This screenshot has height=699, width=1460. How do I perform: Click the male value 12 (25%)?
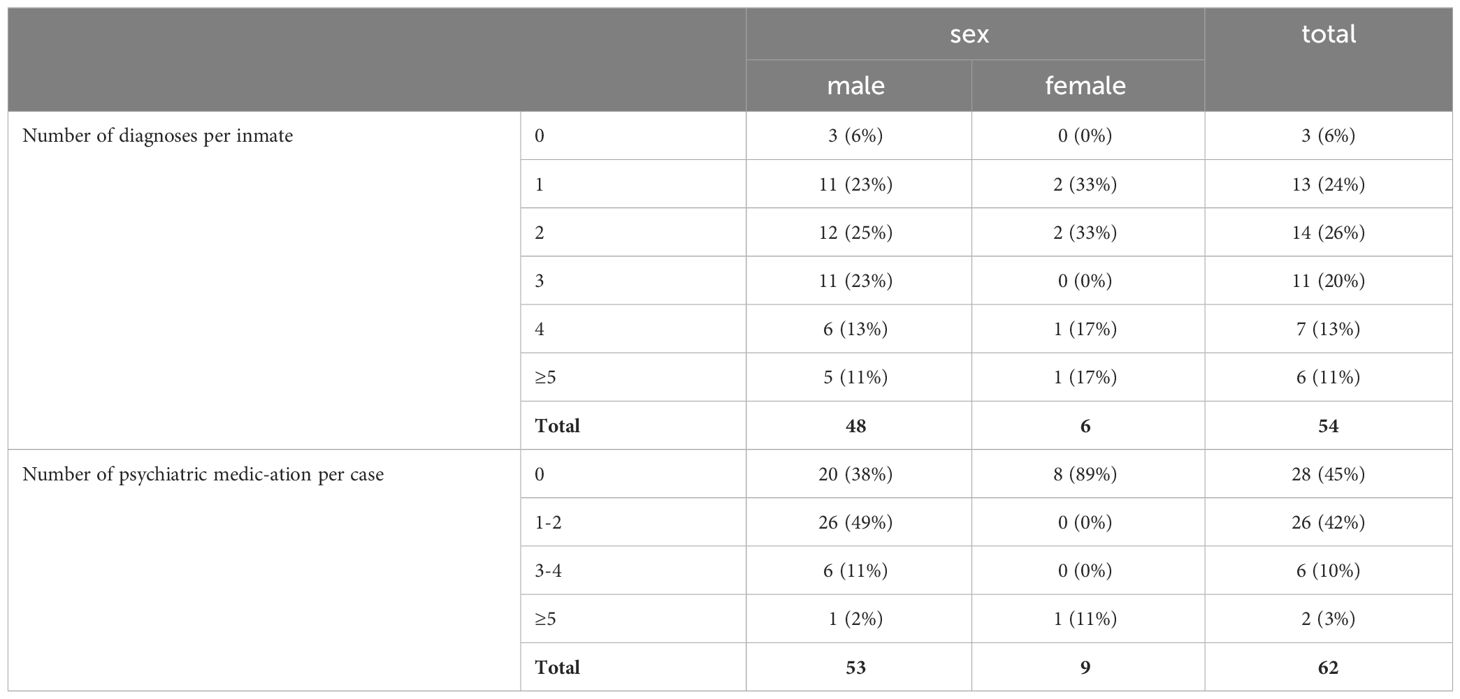[x=856, y=233]
